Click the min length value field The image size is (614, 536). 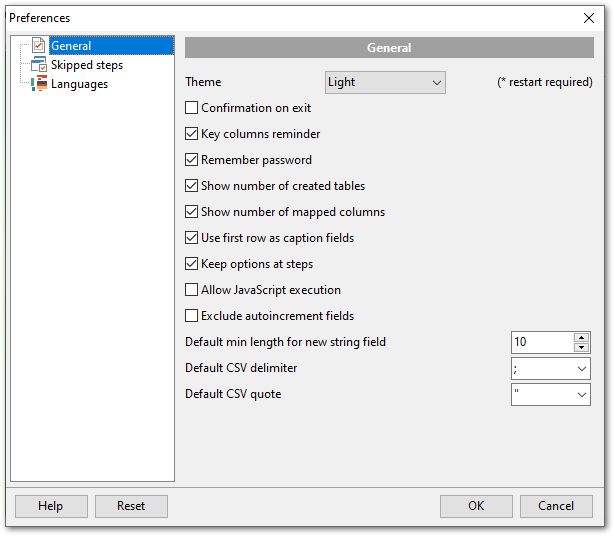tap(541, 342)
